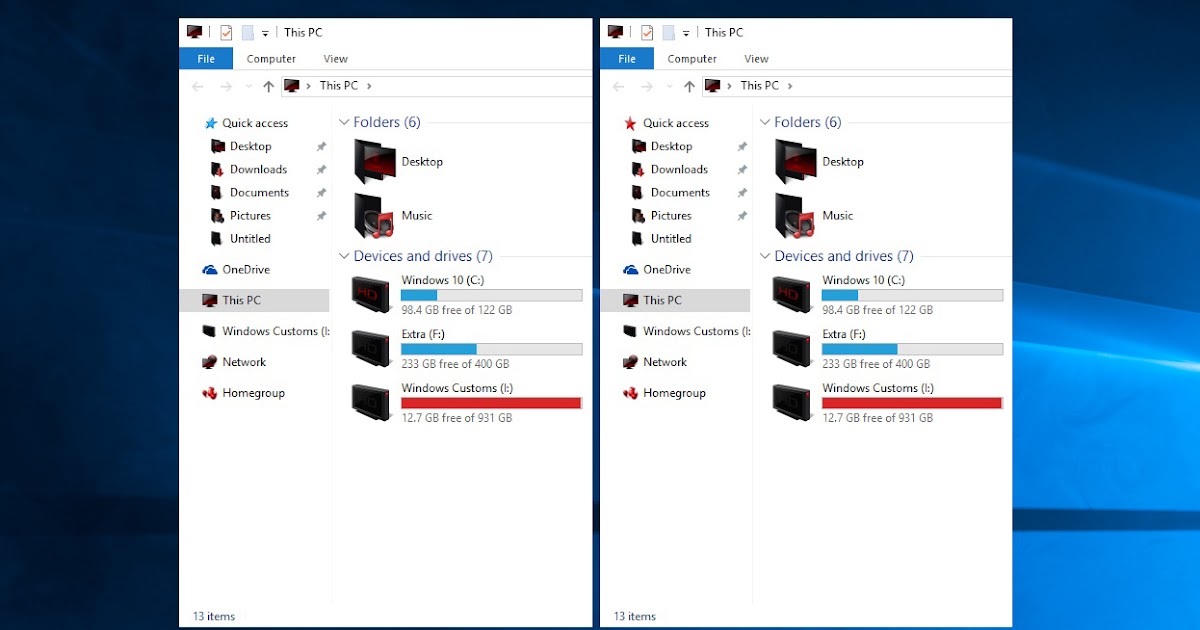Collapse Devices and drives (7) in right window

[765, 257]
